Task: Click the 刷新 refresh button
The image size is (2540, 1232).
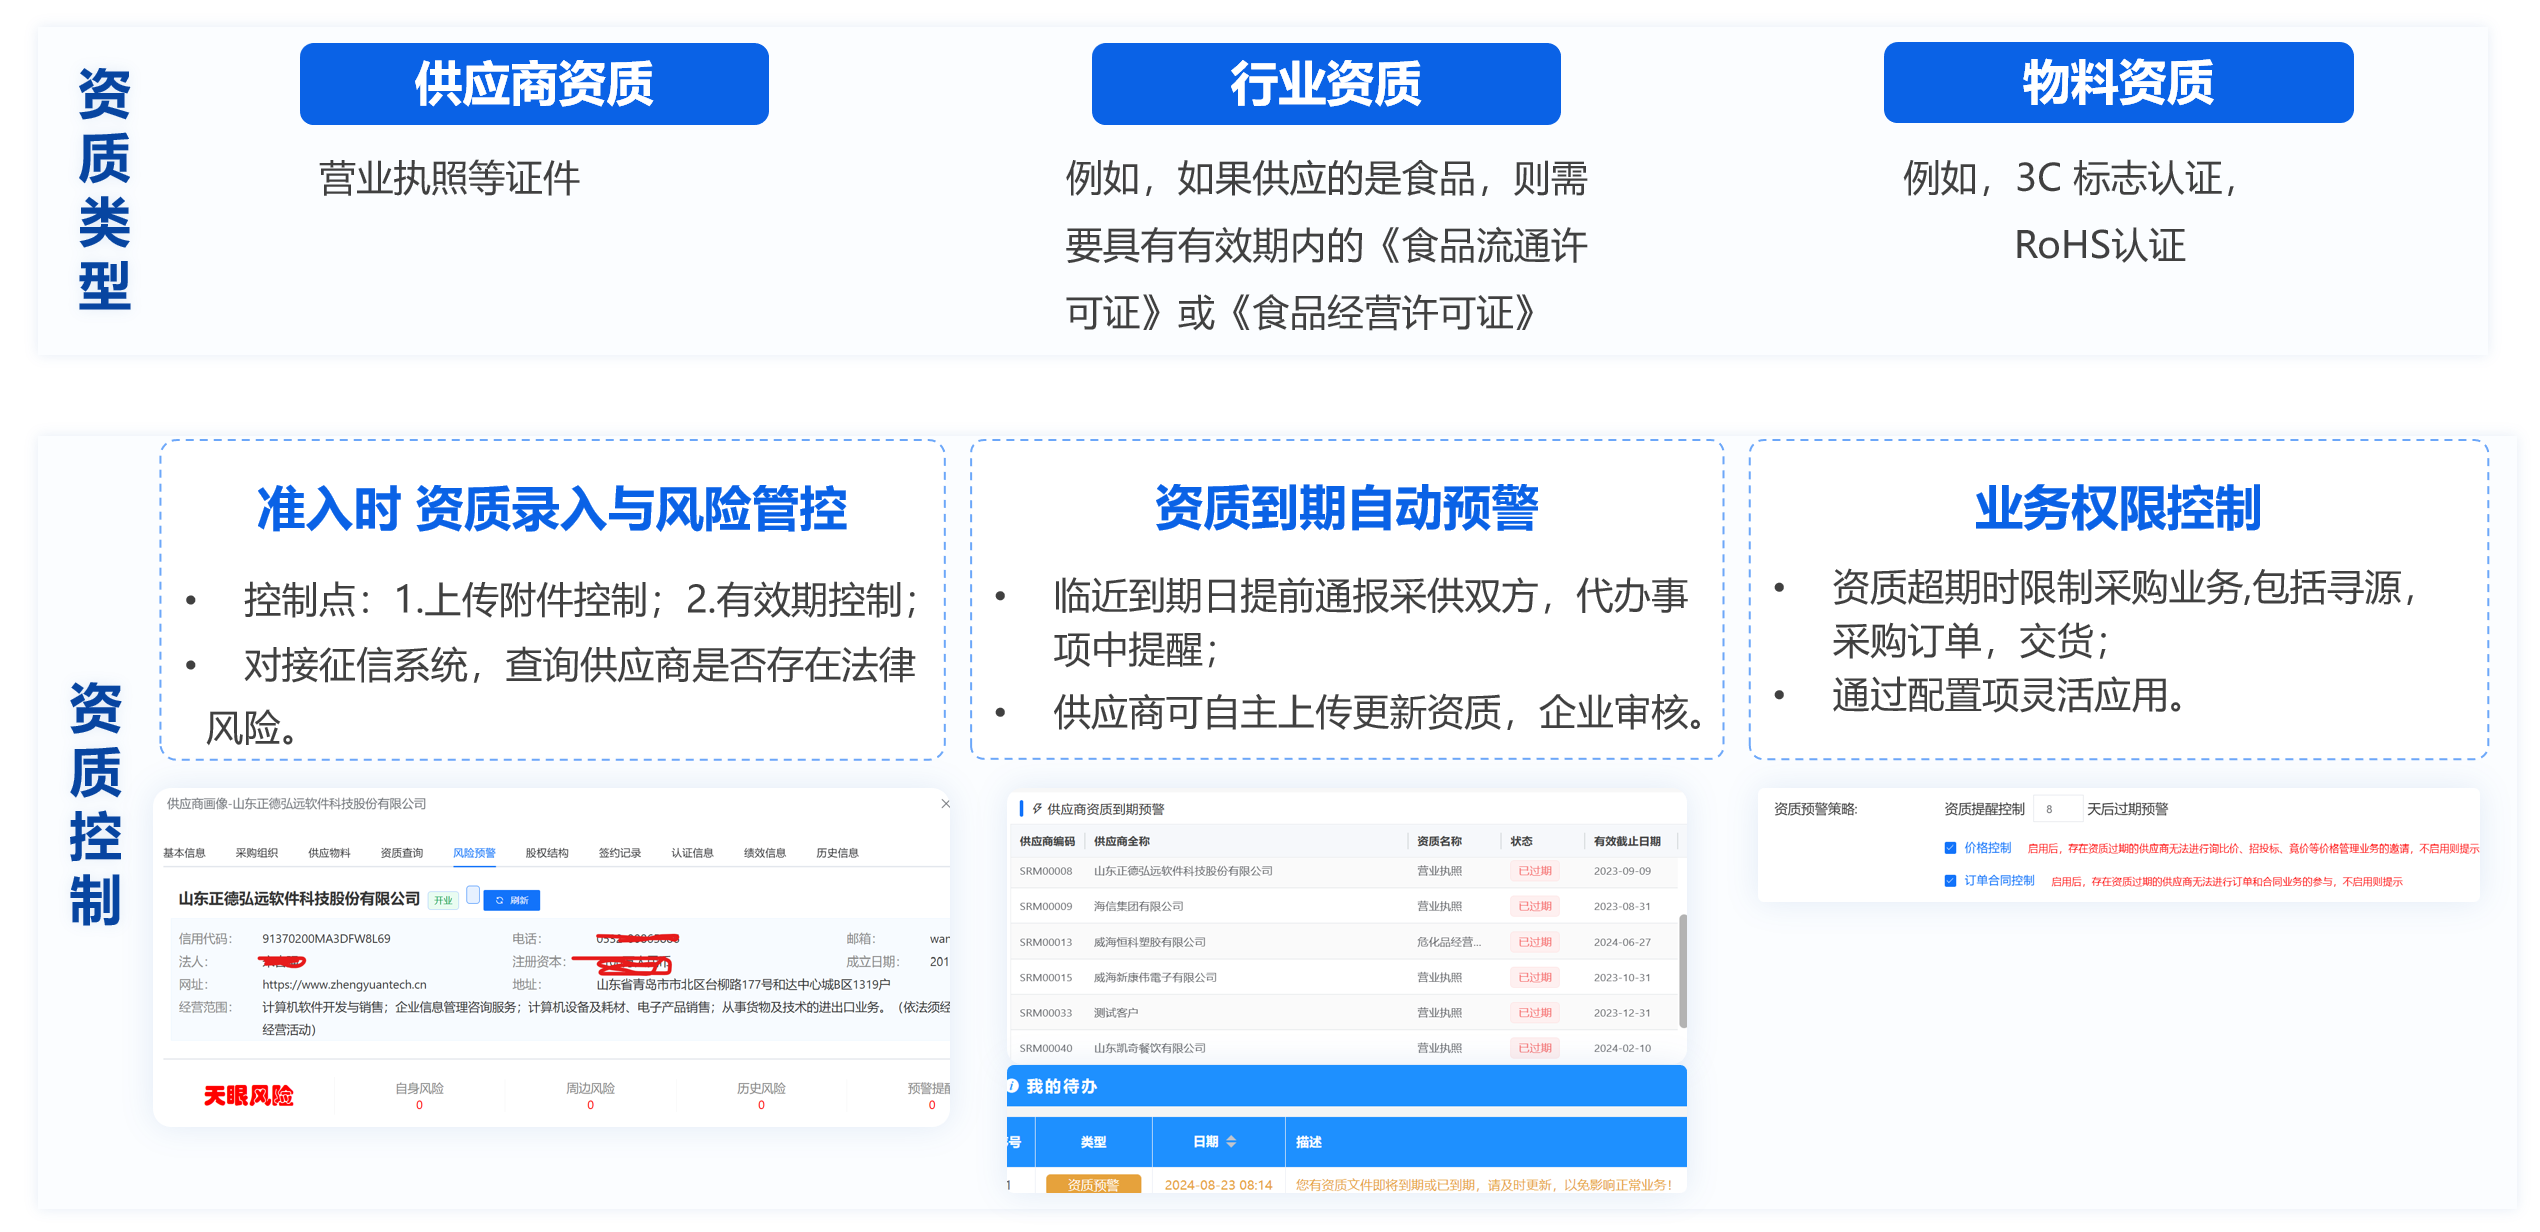Action: [x=511, y=900]
